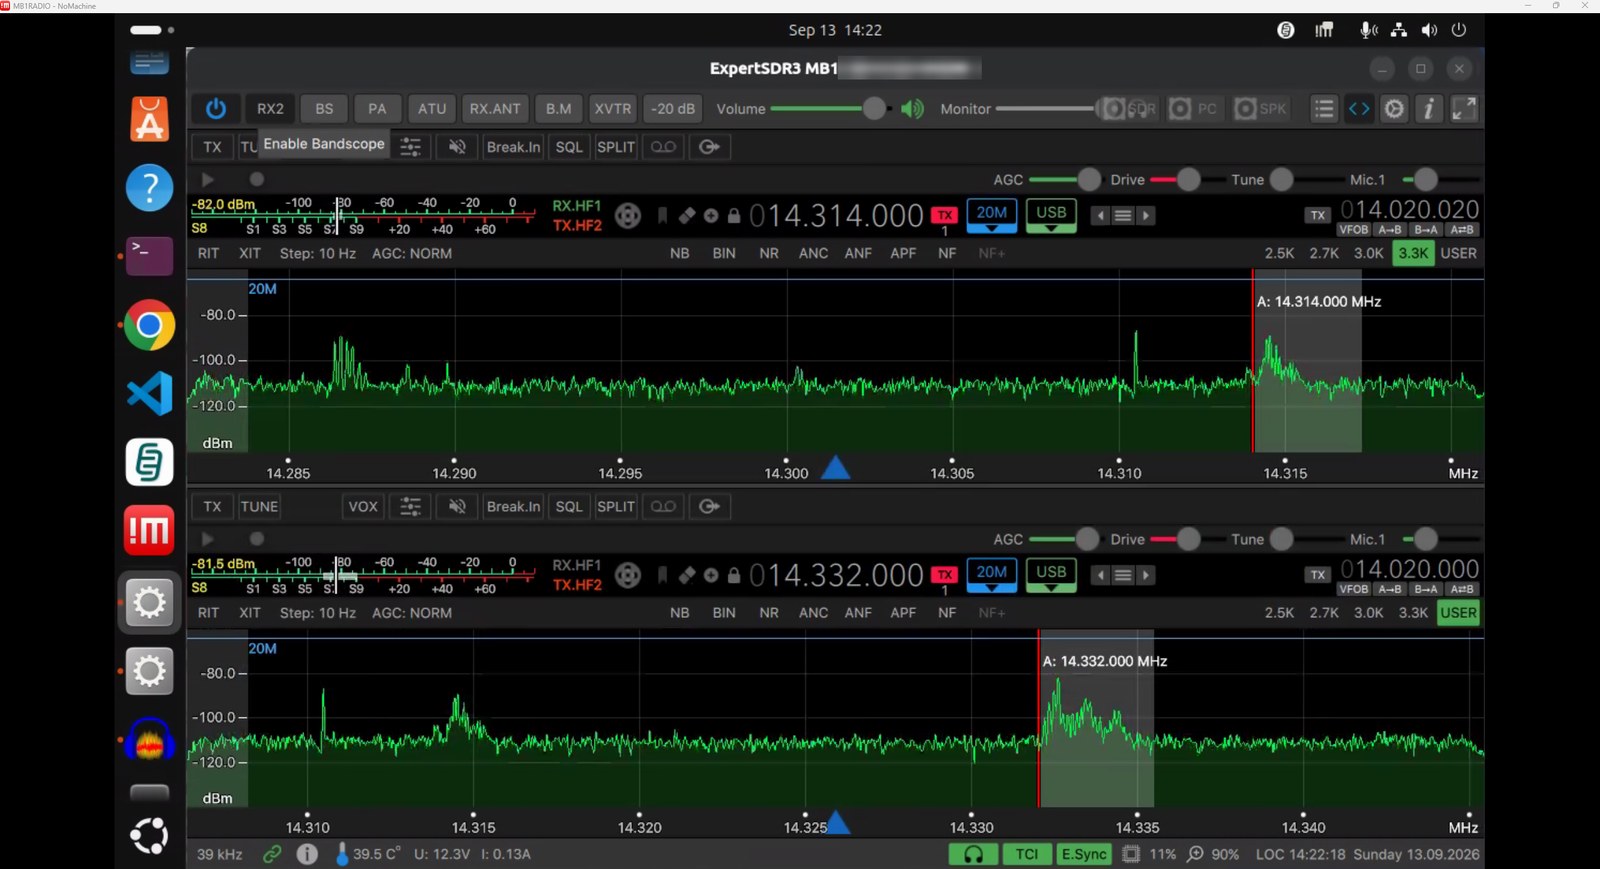The image size is (1600, 869).
Task: Open the panel list menu icon
Action: tap(1324, 109)
